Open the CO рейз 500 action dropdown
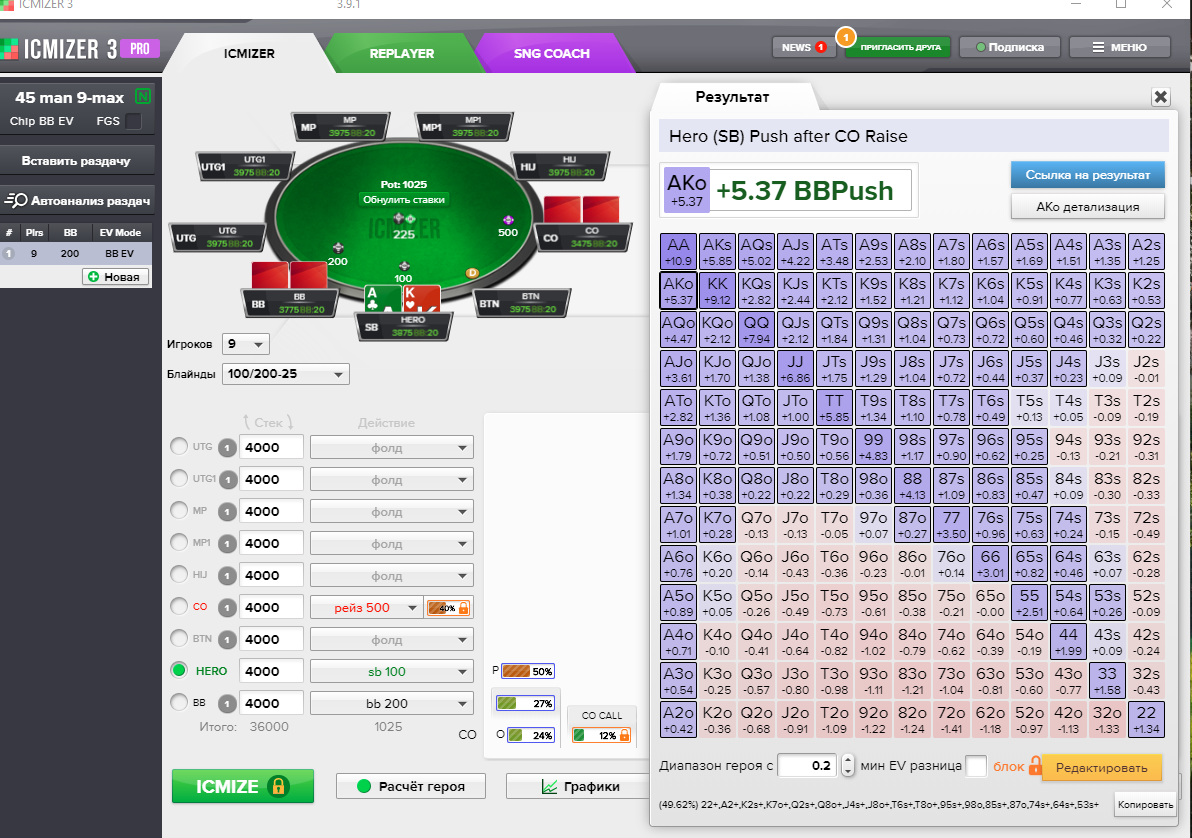This screenshot has width=1192, height=838. [x=366, y=608]
